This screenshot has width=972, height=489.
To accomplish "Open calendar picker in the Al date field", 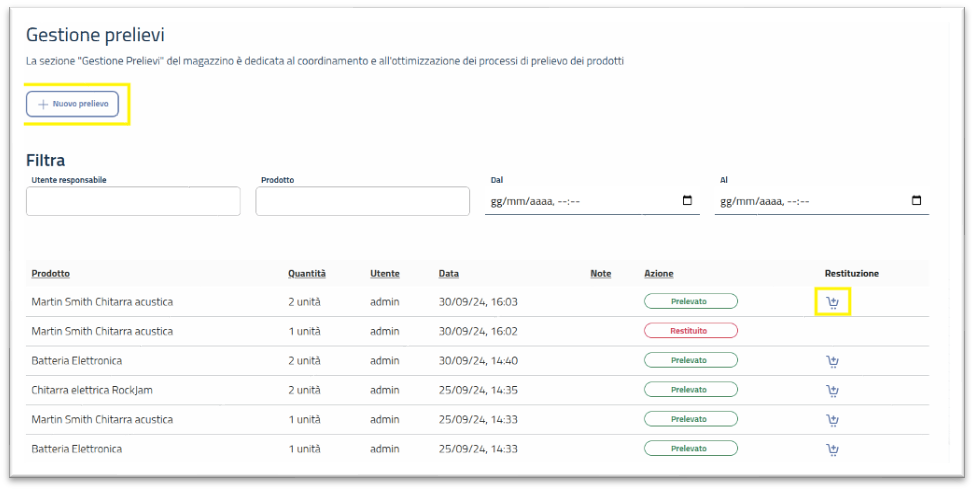I will pyautogui.click(x=916, y=201).
